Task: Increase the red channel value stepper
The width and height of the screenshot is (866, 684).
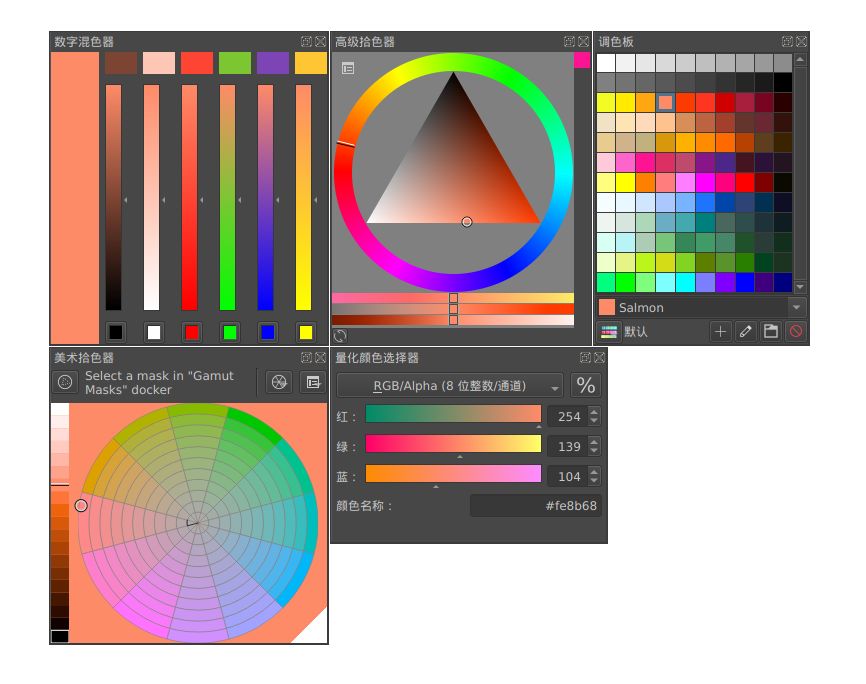Action: point(595,412)
